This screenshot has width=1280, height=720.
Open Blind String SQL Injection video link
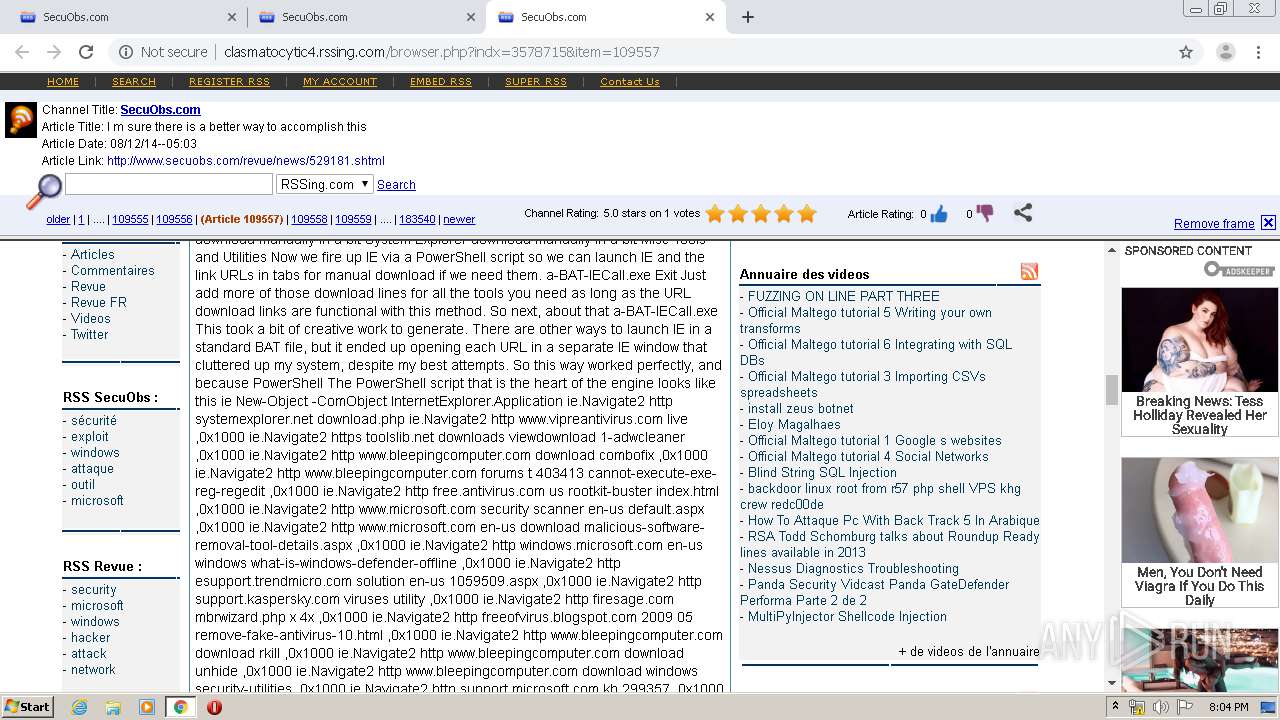[822, 472]
